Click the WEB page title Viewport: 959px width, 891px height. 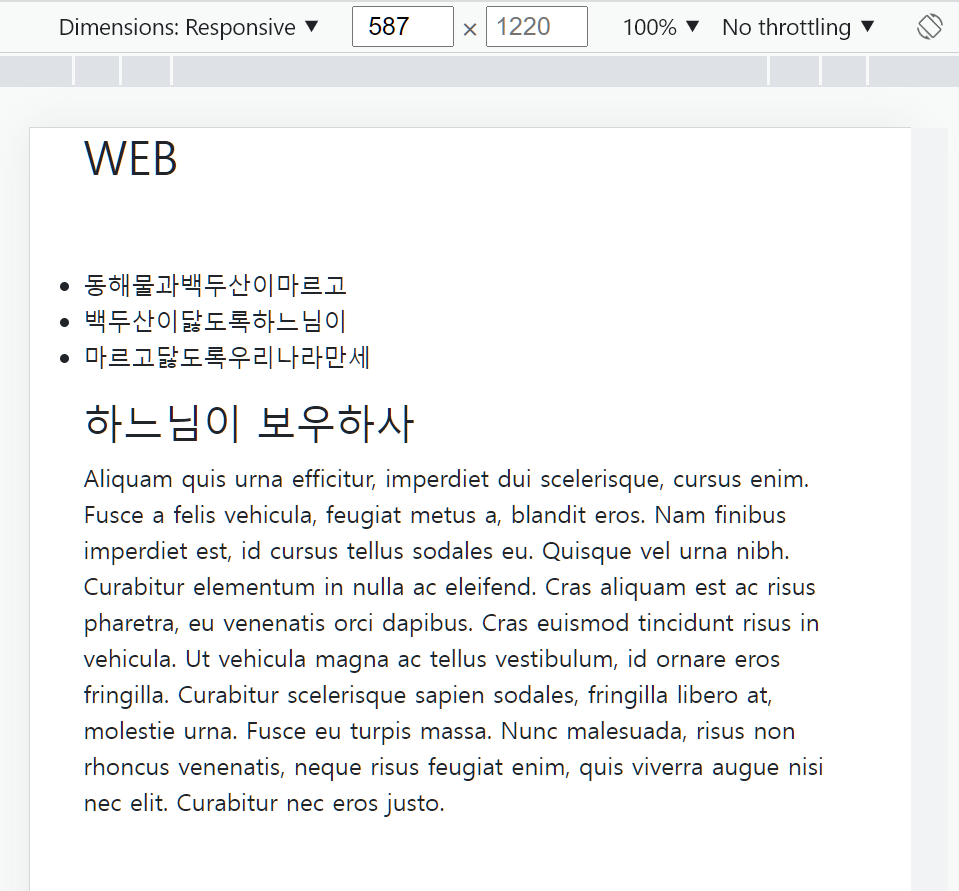[131, 159]
